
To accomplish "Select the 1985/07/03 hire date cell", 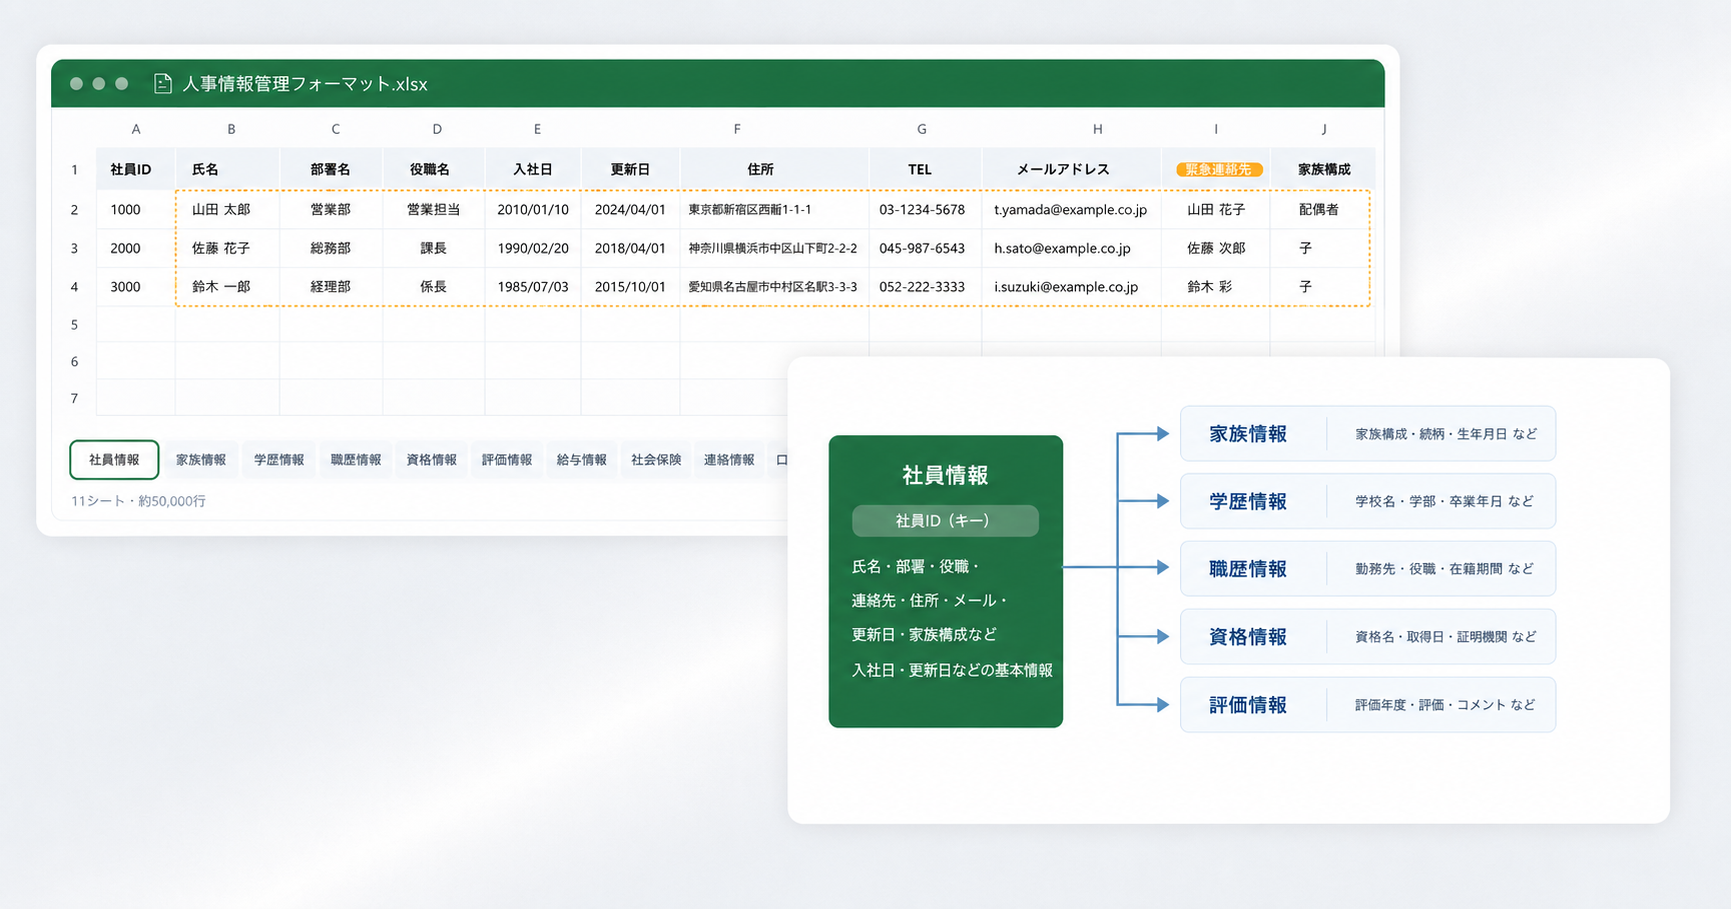I will click(x=533, y=287).
